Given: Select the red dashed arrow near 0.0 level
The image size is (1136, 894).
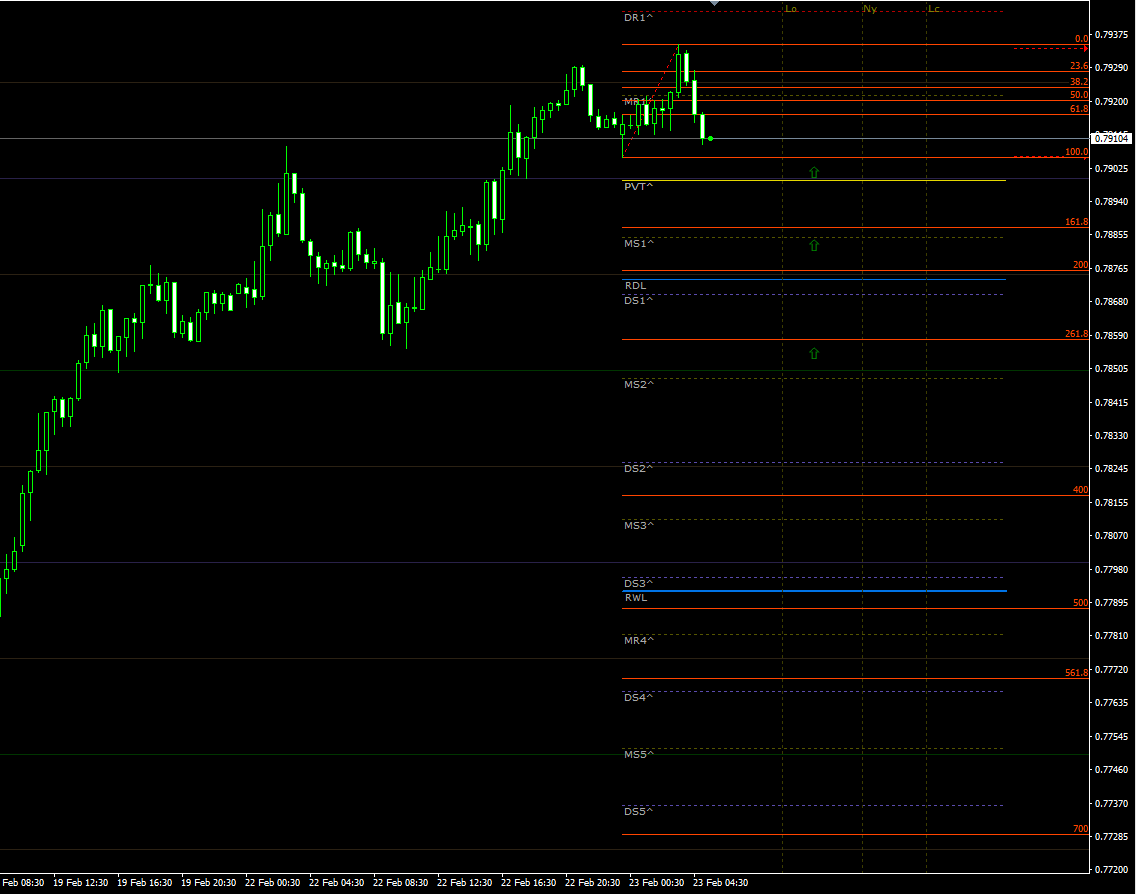Looking at the screenshot, I should [1051, 49].
